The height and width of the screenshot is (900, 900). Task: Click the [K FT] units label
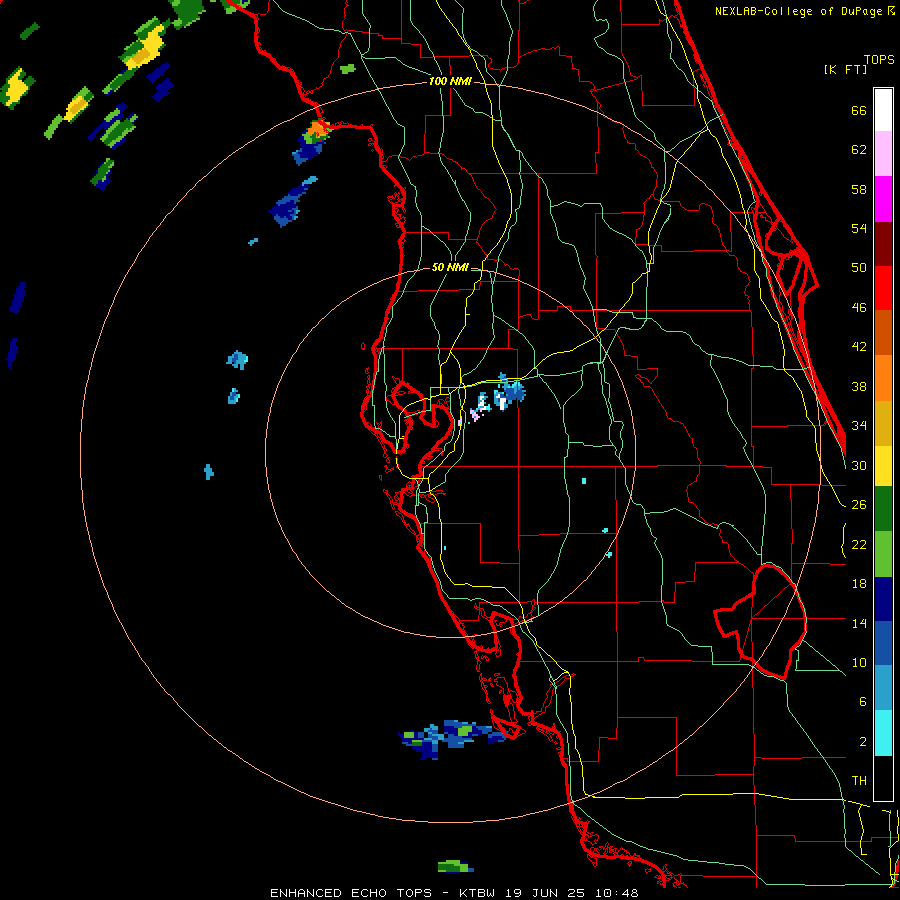pos(845,69)
